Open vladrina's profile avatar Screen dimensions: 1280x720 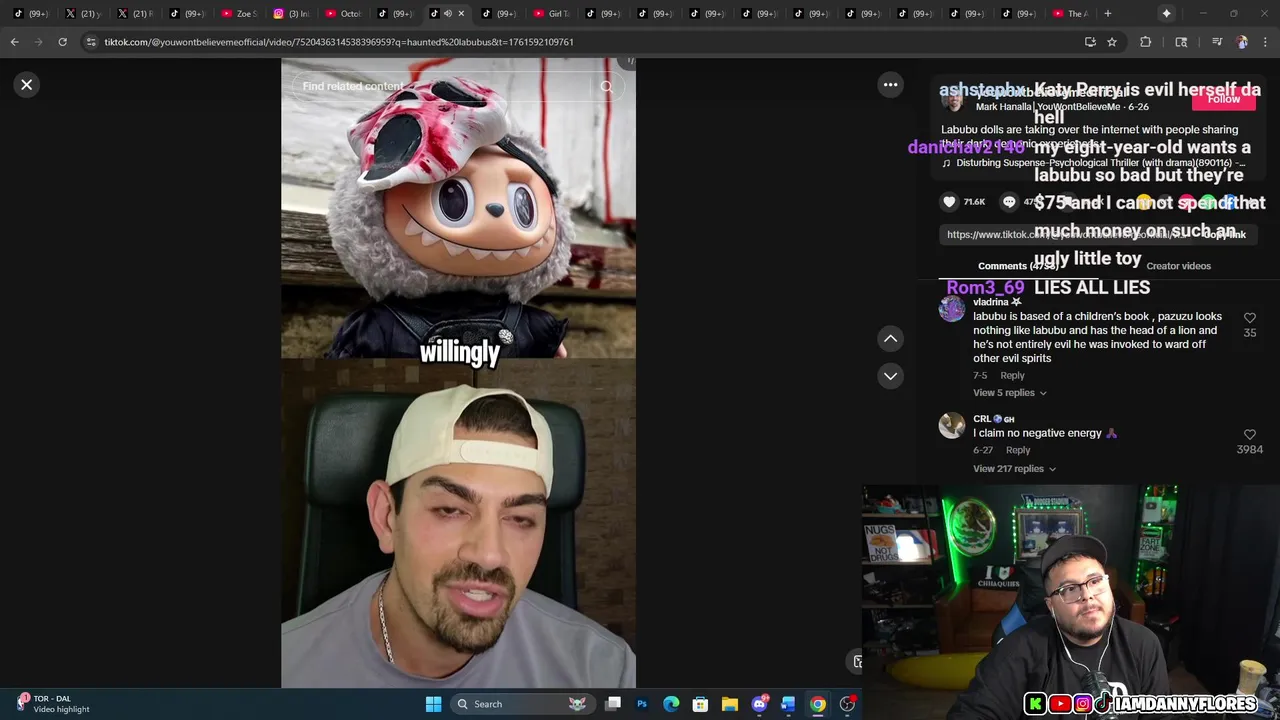point(951,309)
